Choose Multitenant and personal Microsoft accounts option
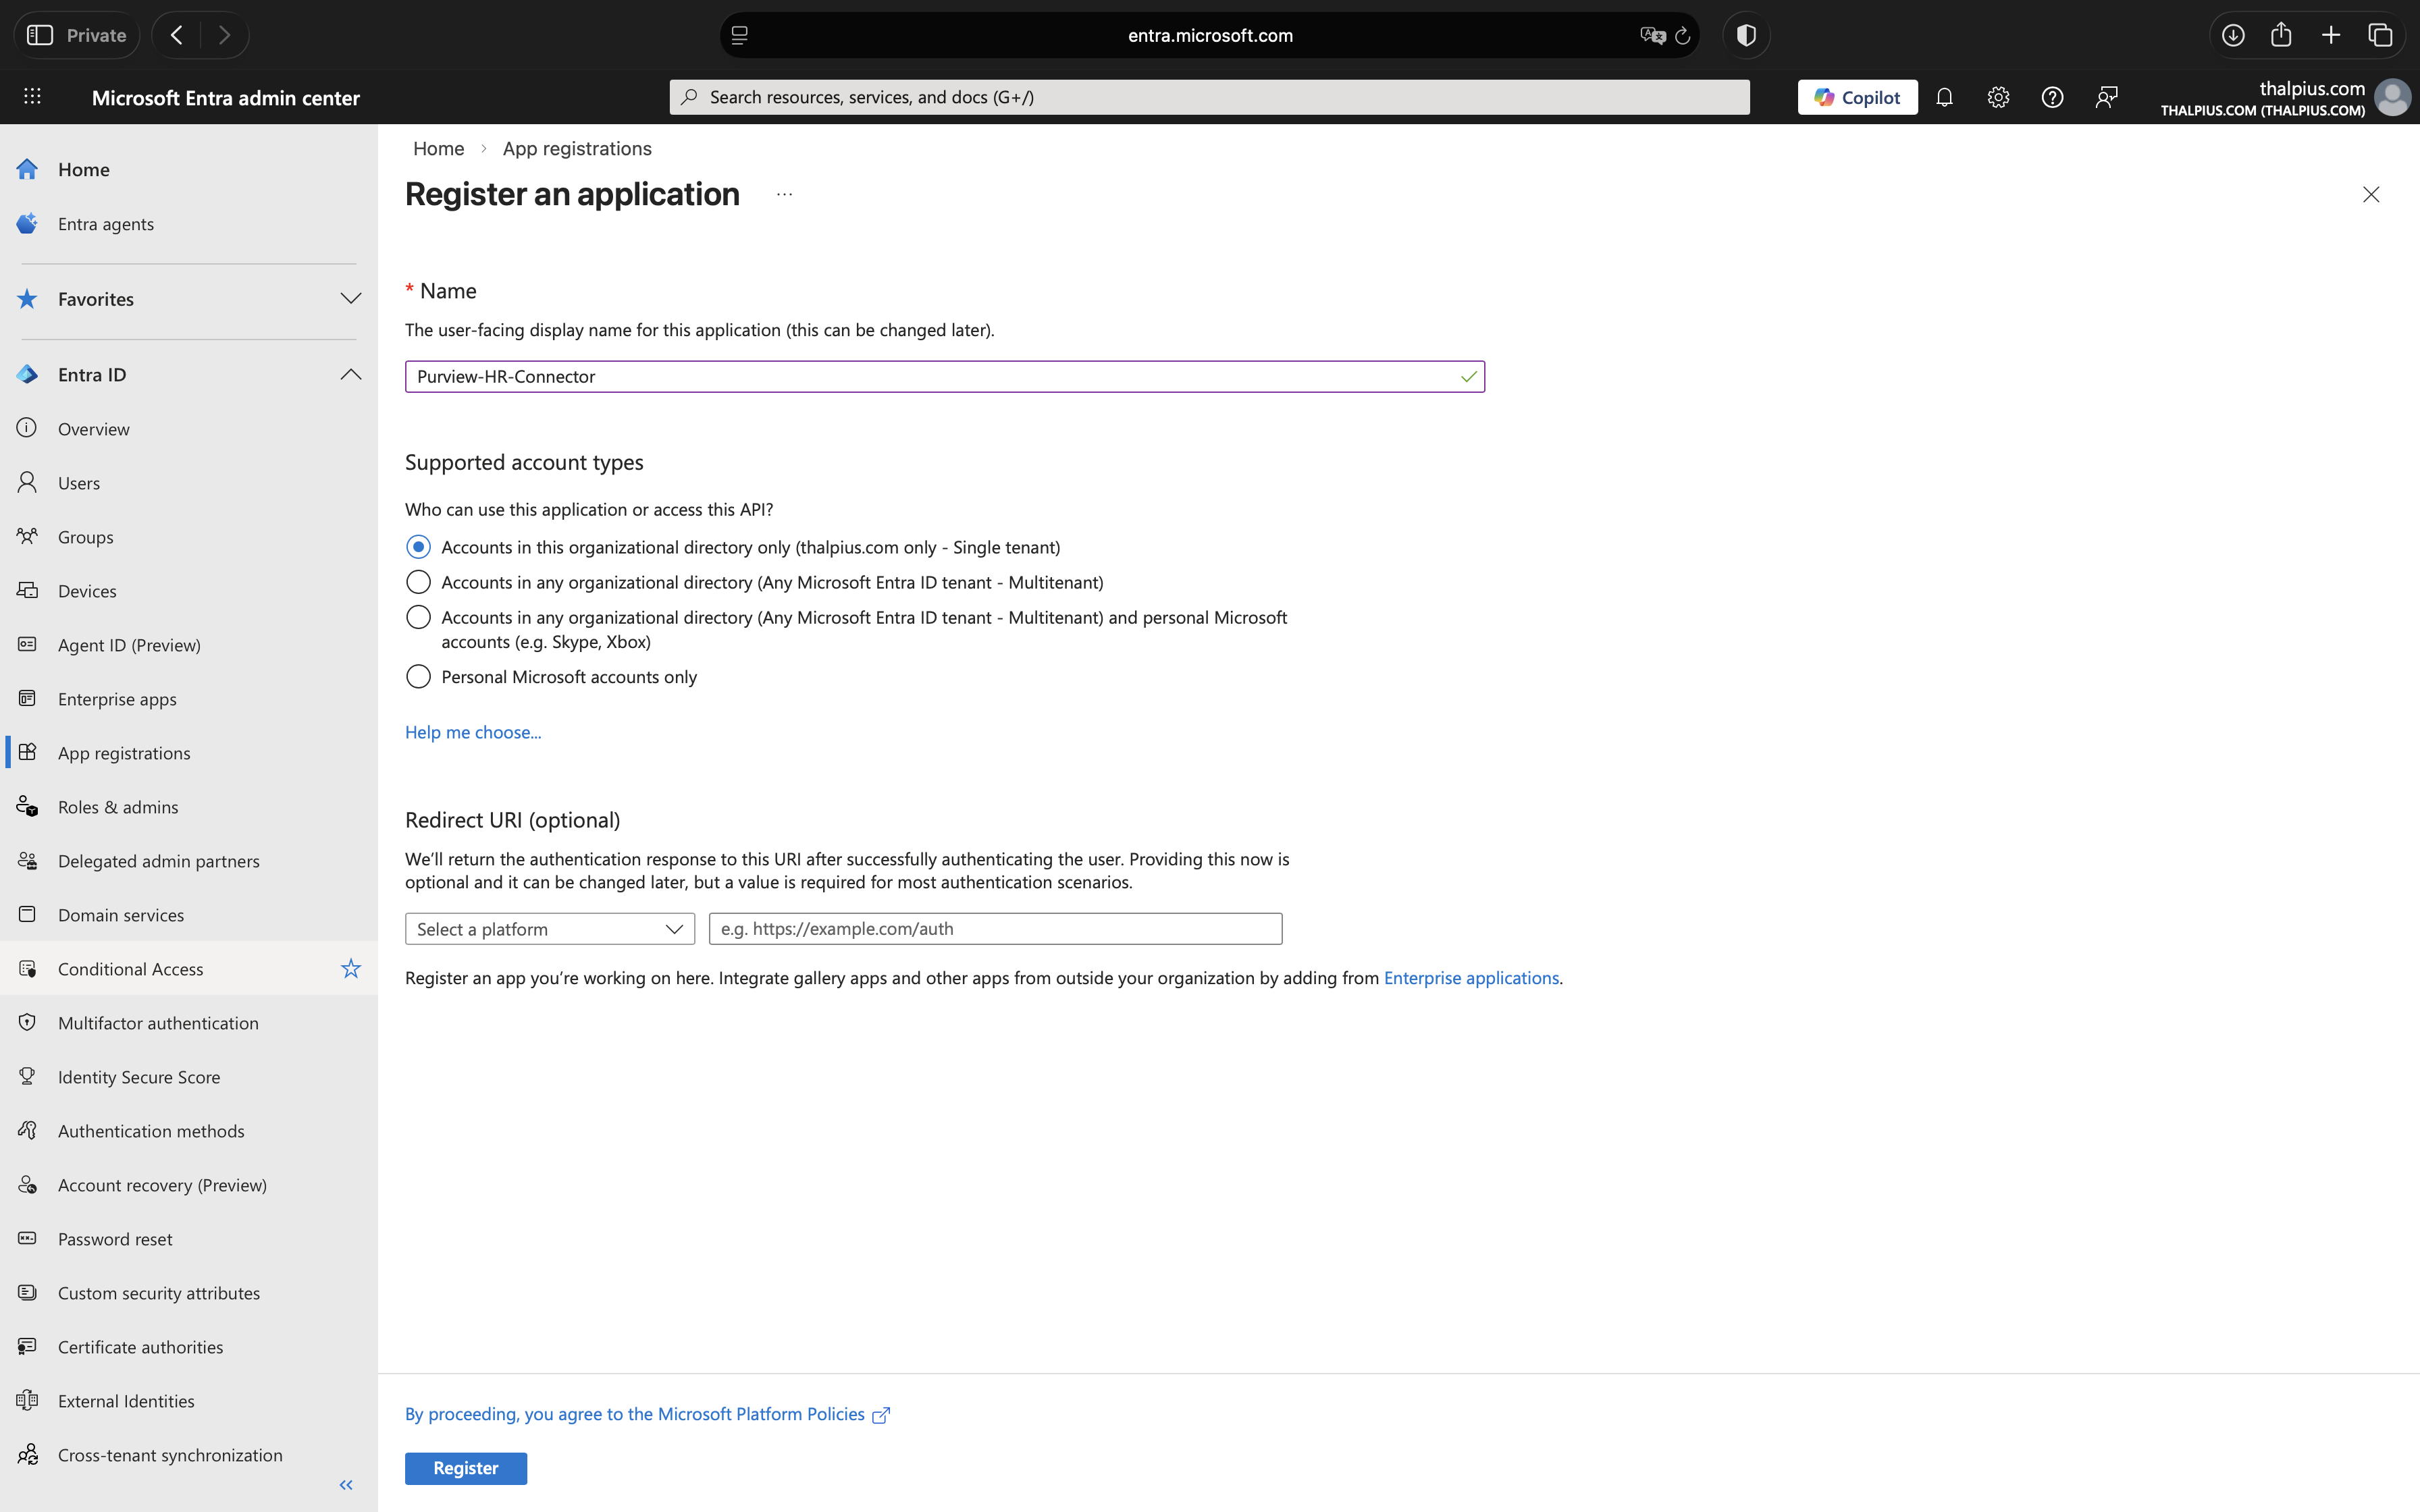The width and height of the screenshot is (2420, 1512). [418, 617]
